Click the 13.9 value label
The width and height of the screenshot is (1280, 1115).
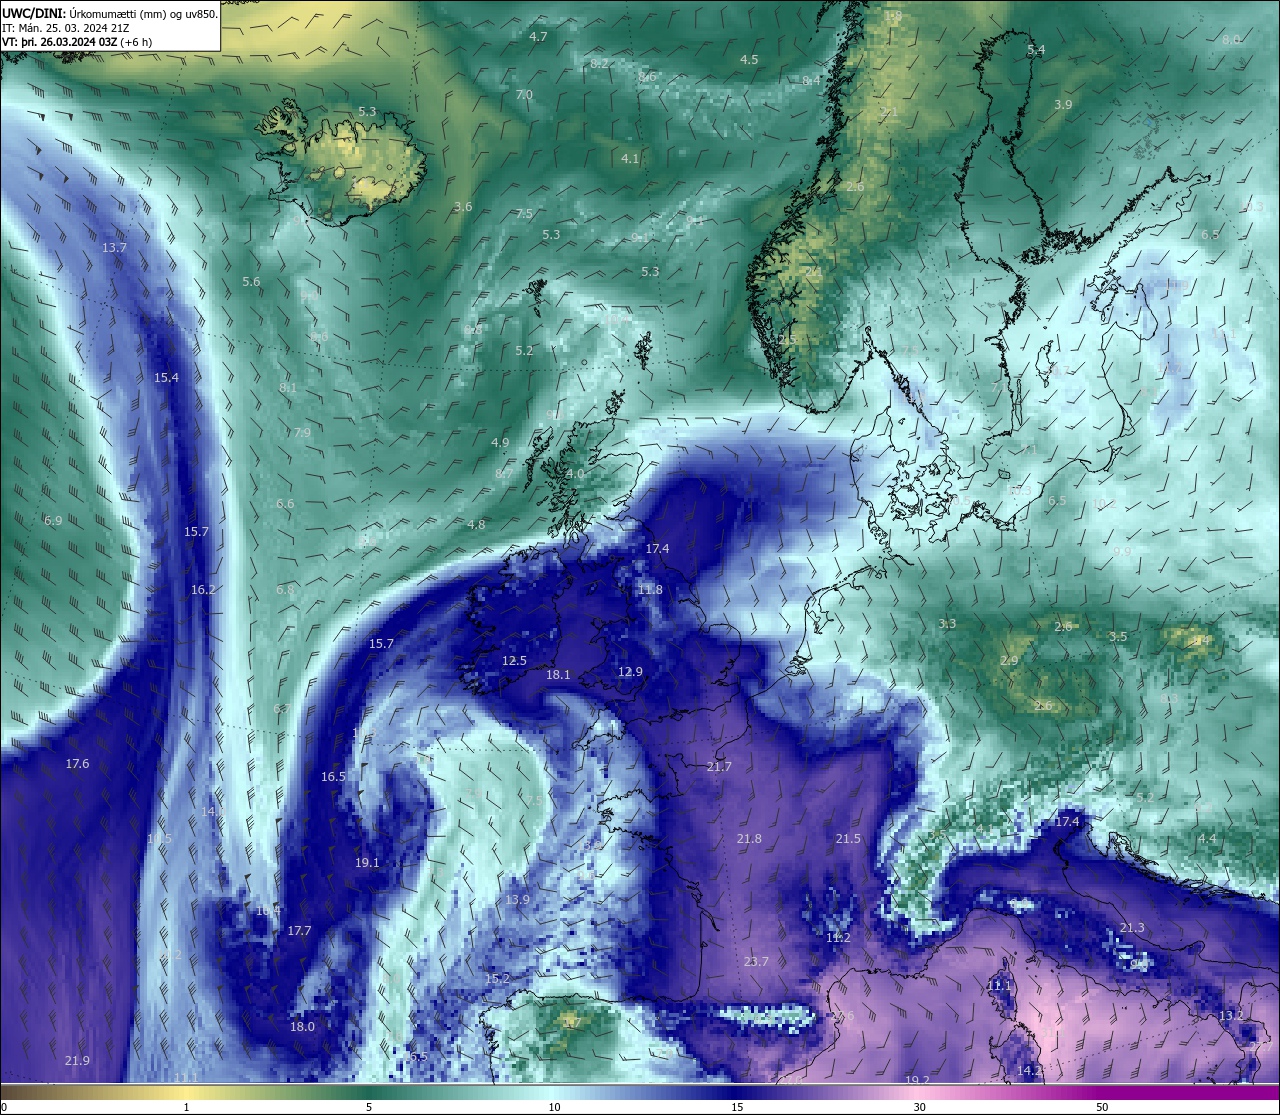517,899
